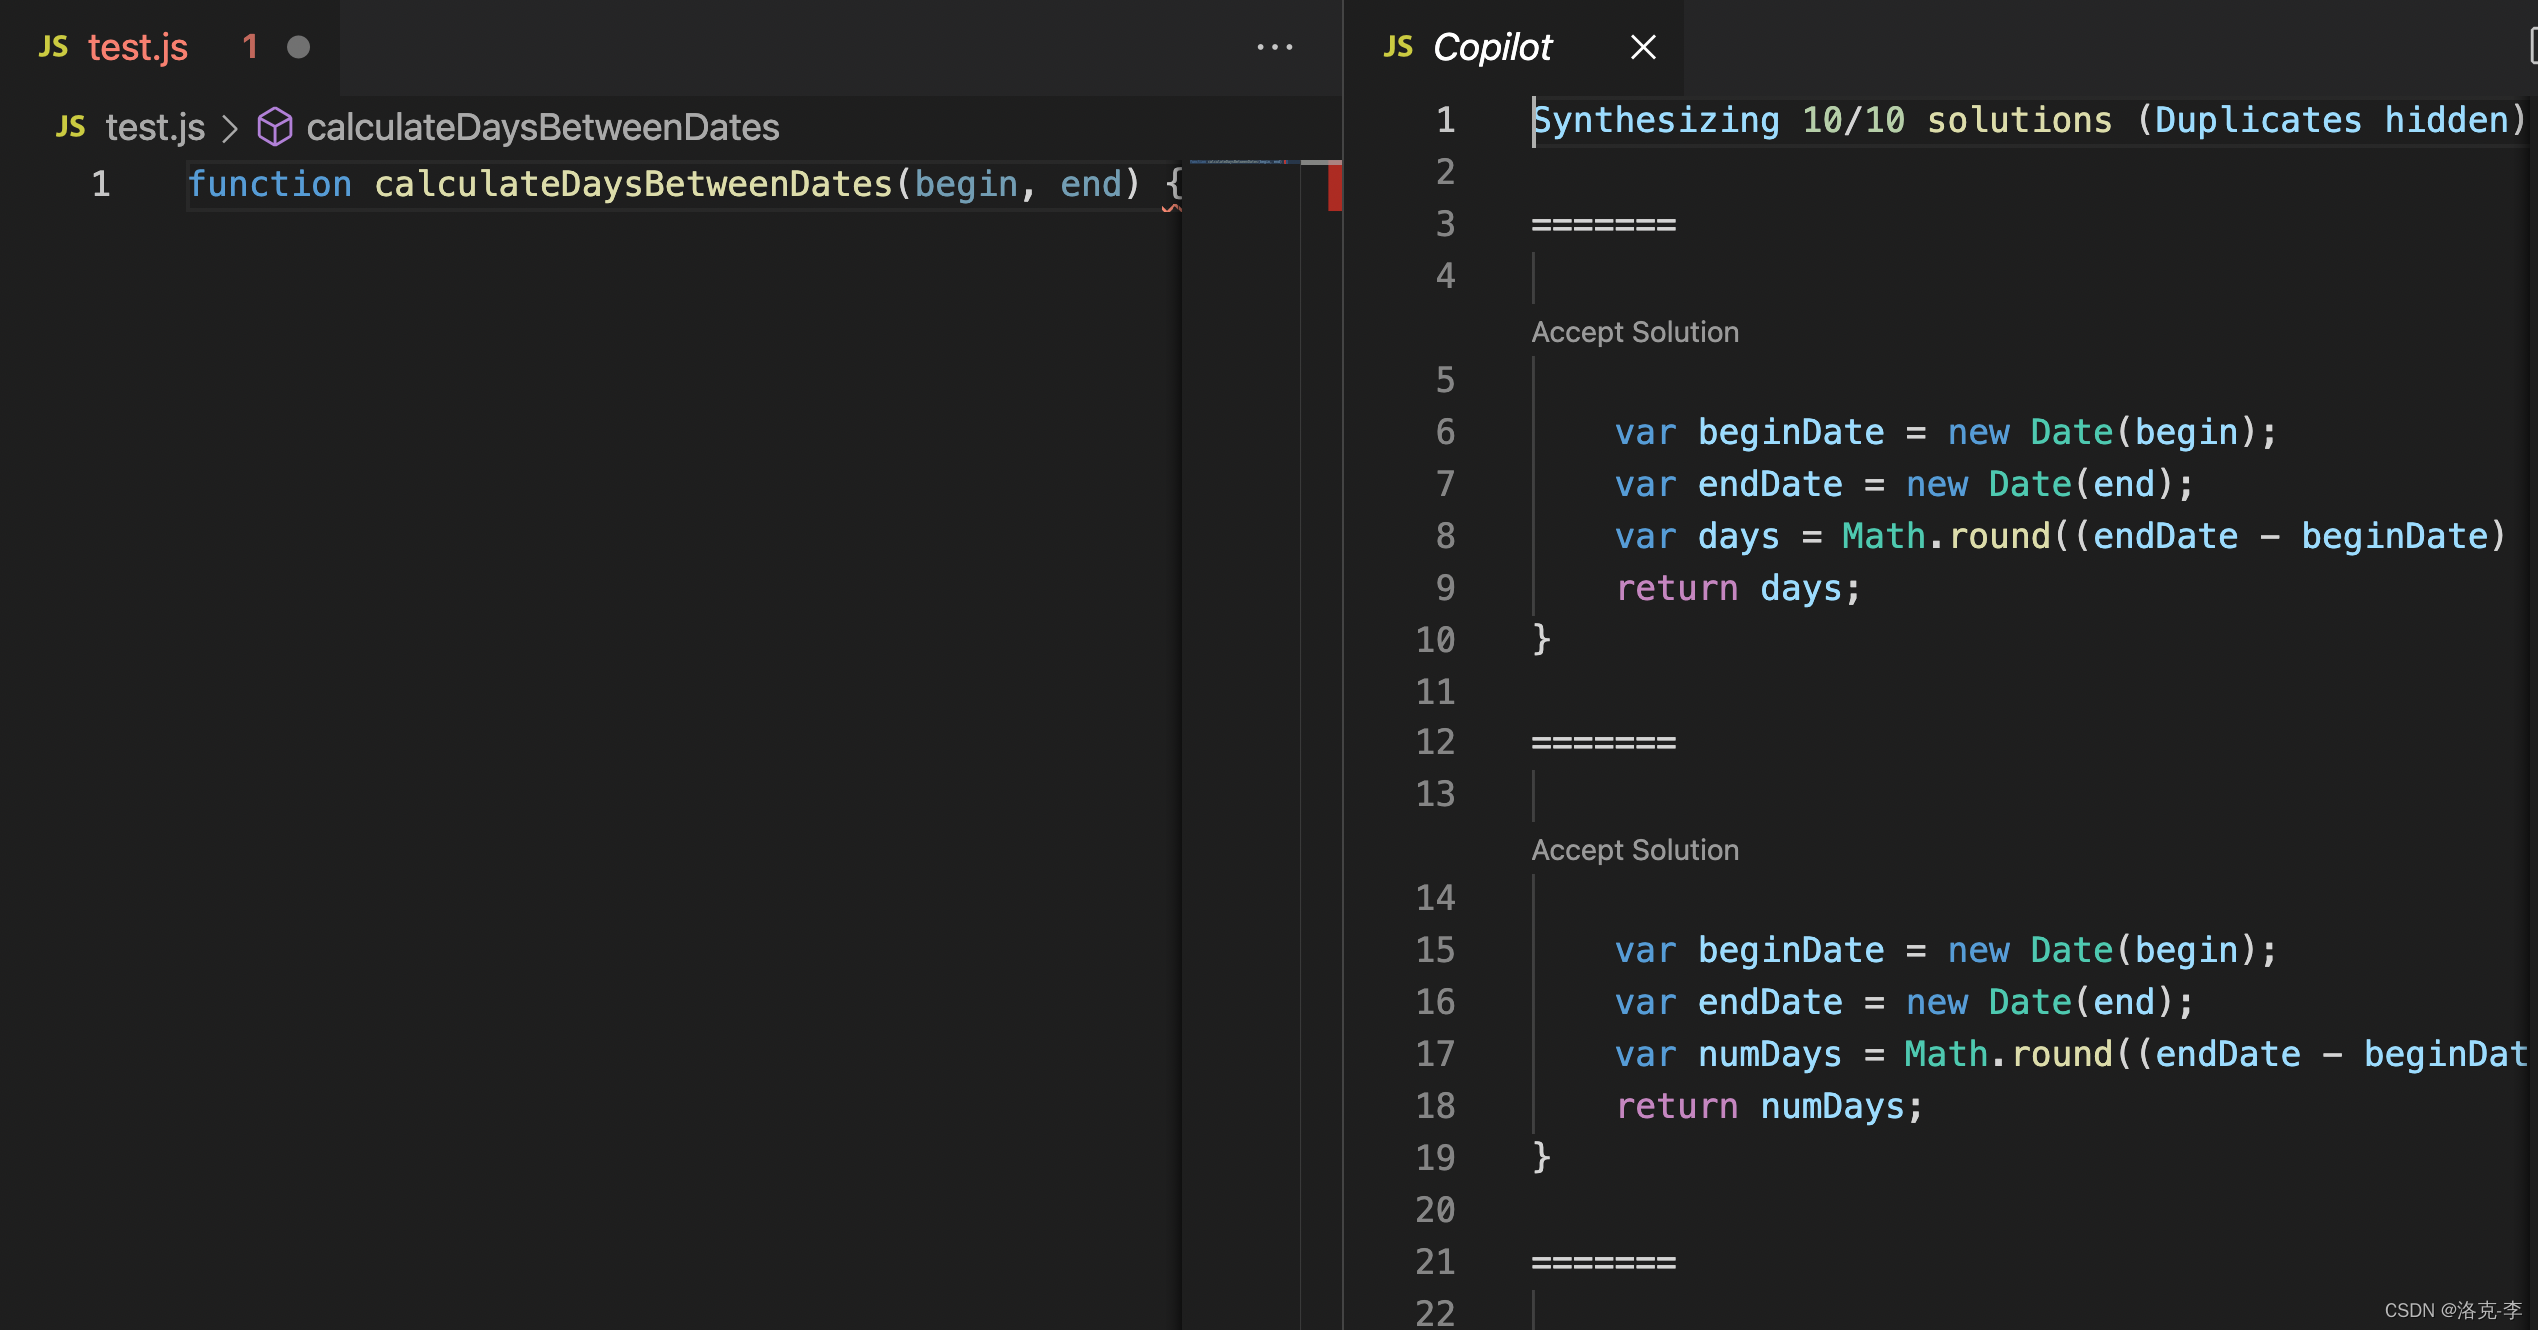This screenshot has height=1330, width=2538.
Task: Click the closing brace on line 19
Action: (1541, 1157)
